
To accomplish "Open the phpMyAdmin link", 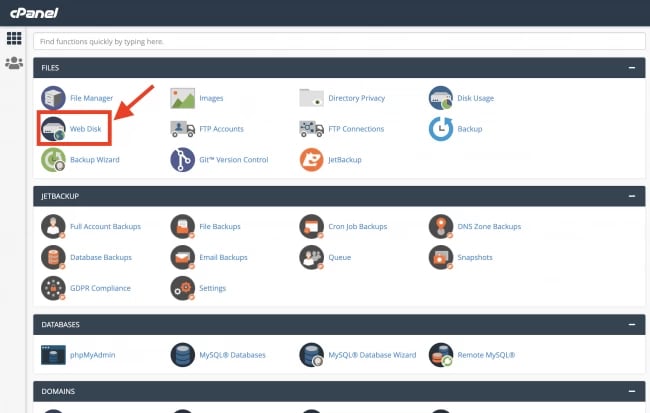I will [x=93, y=355].
